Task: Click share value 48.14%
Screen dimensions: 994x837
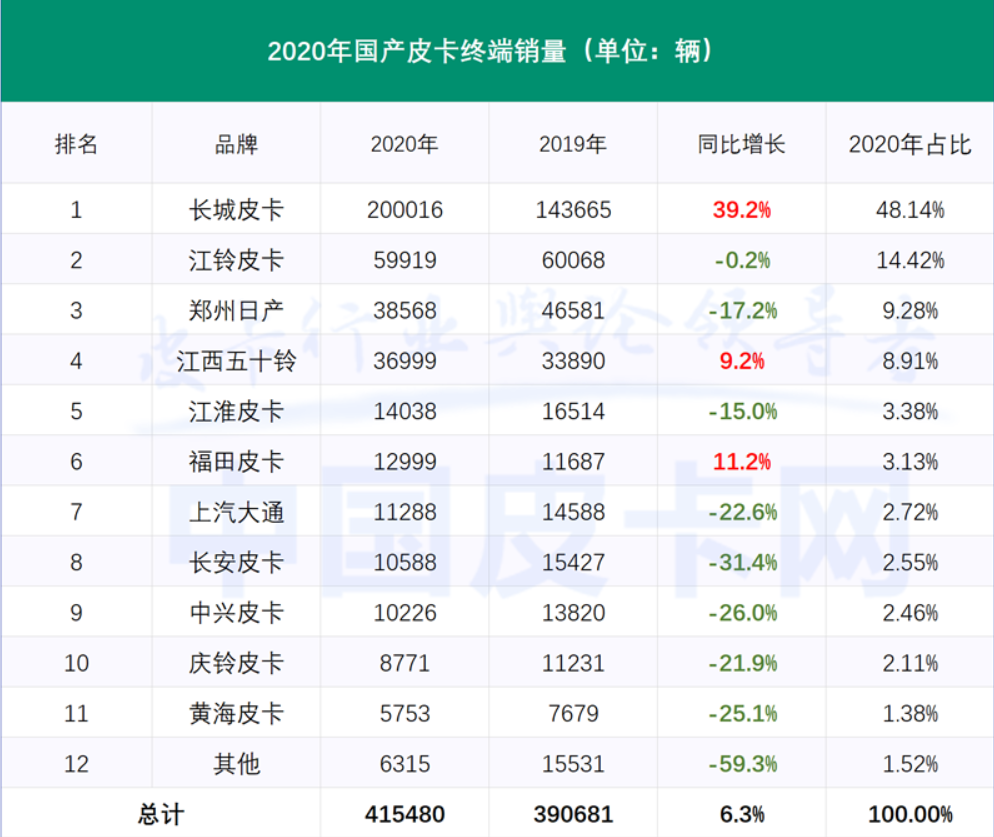Action: (x=910, y=210)
